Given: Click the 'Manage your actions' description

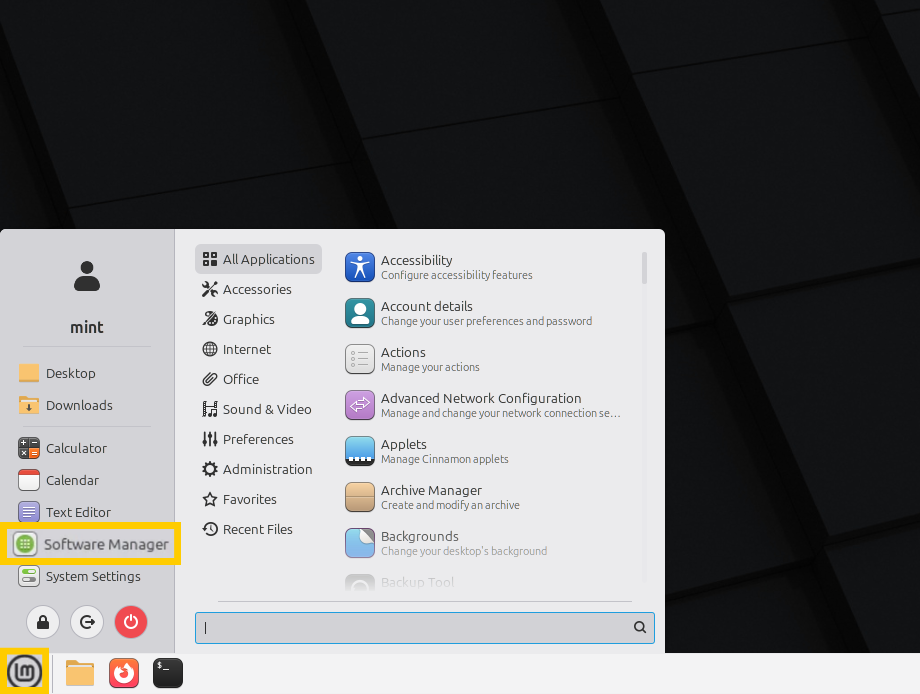Looking at the screenshot, I should pyautogui.click(x=430, y=367).
